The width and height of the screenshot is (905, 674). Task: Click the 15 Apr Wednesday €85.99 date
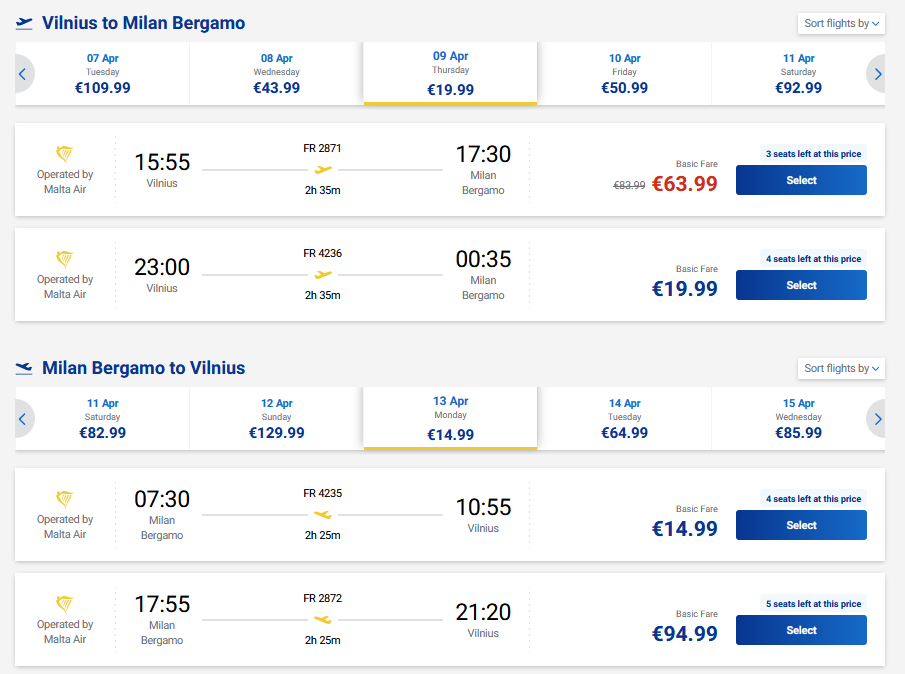798,419
